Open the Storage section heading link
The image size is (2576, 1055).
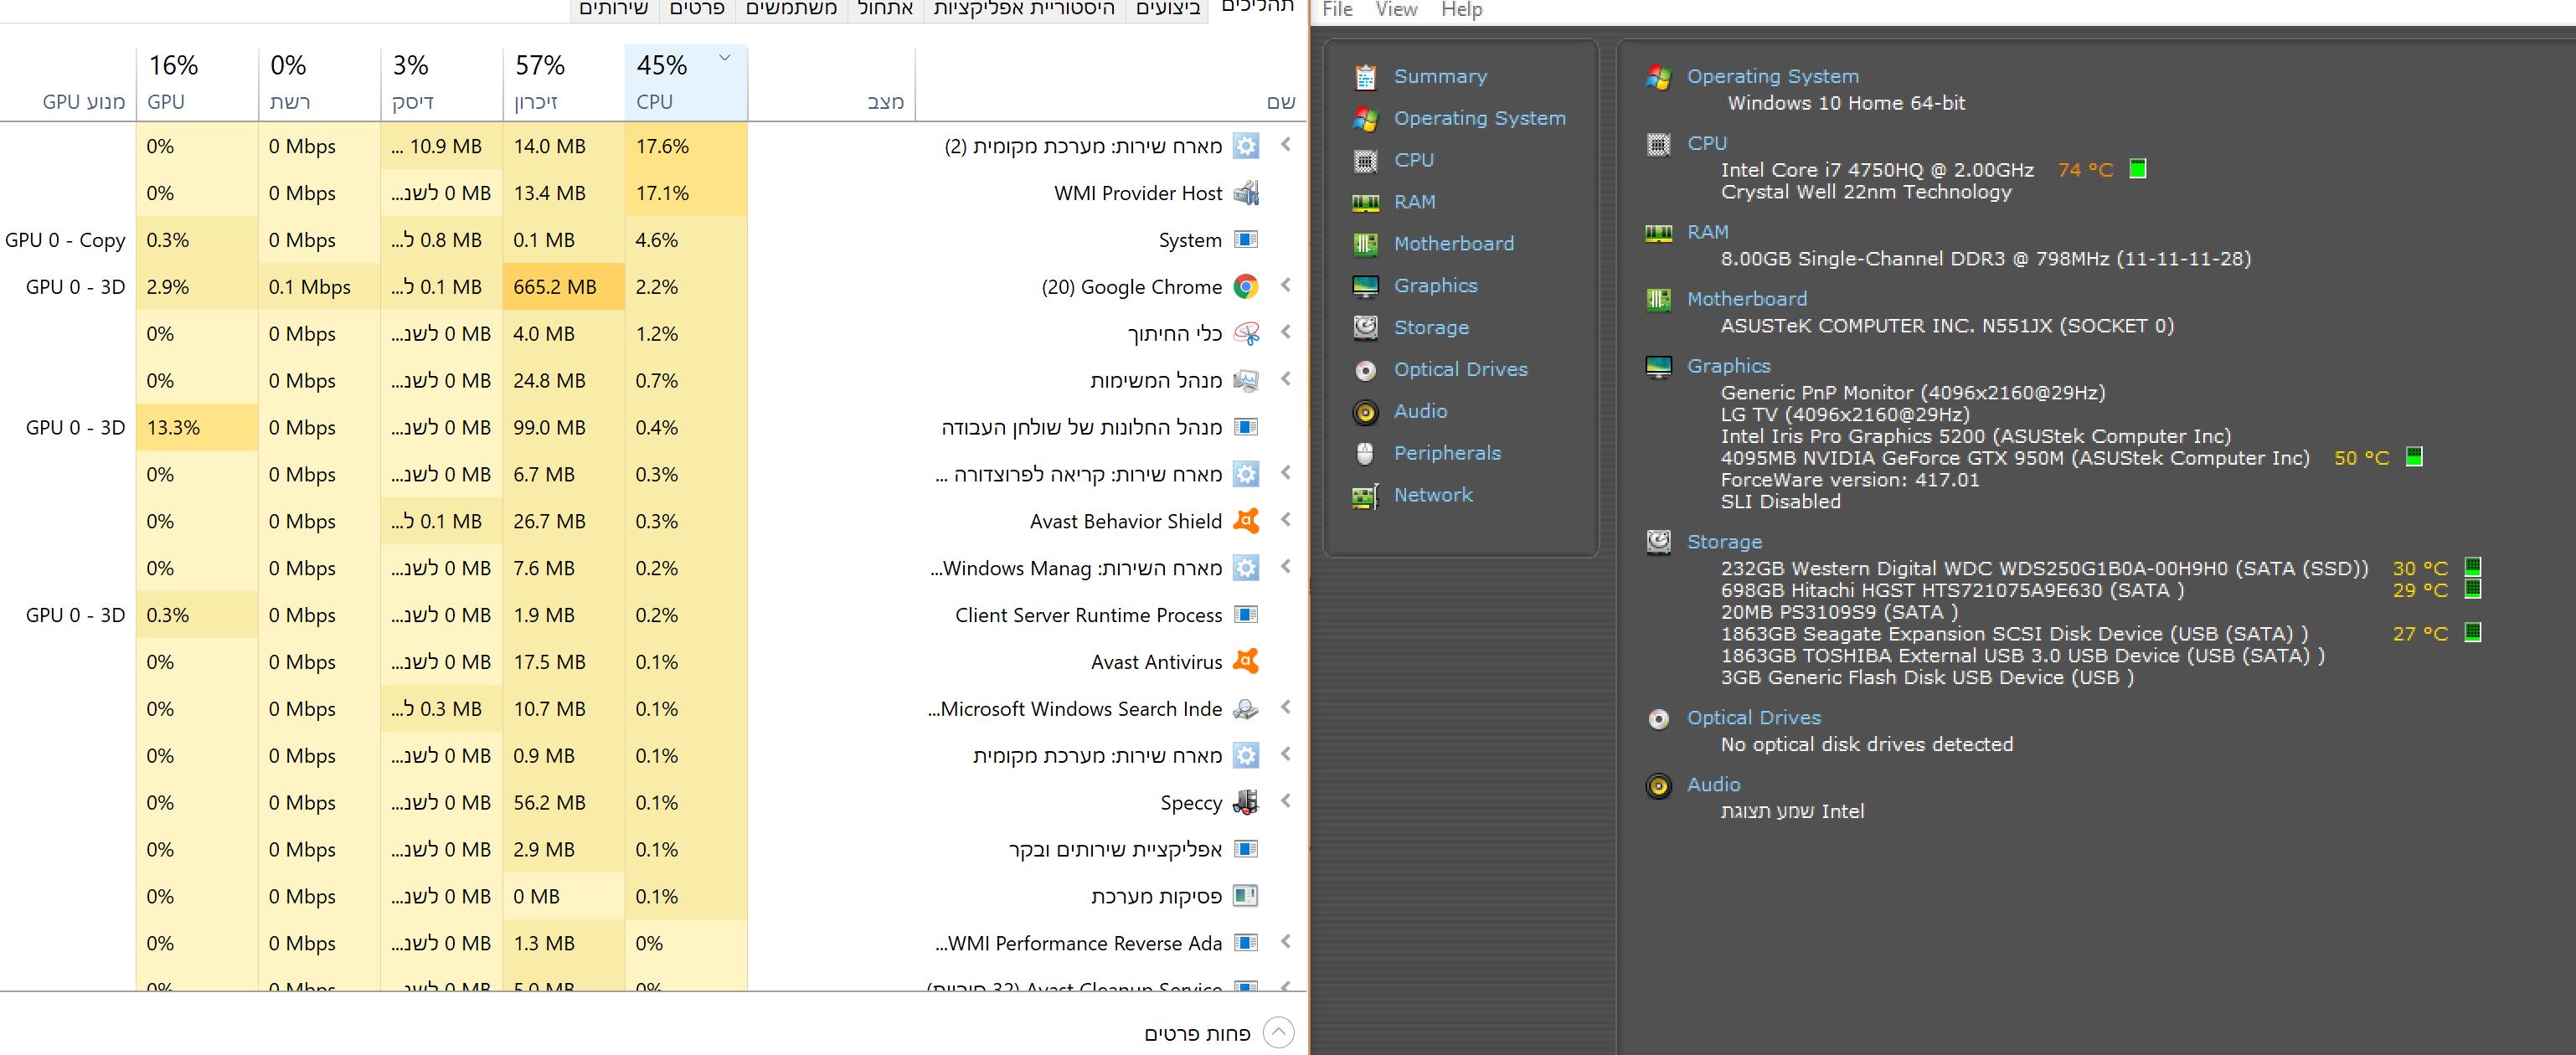coord(1724,542)
